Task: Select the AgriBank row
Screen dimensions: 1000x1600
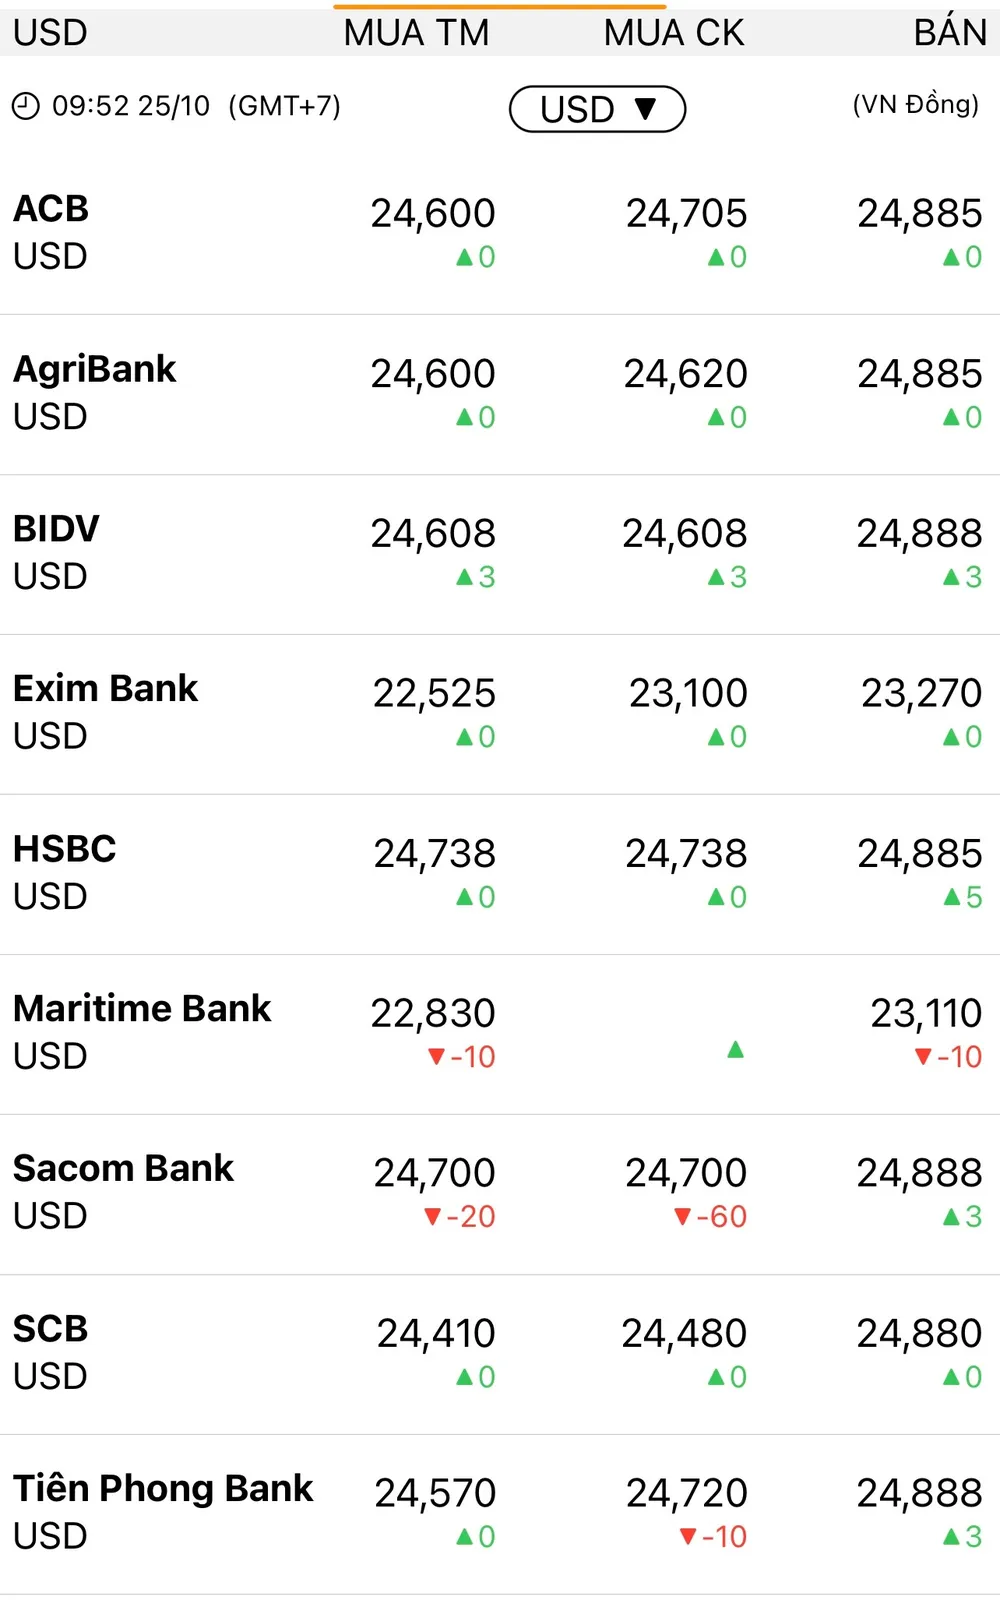Action: click(x=95, y=369)
